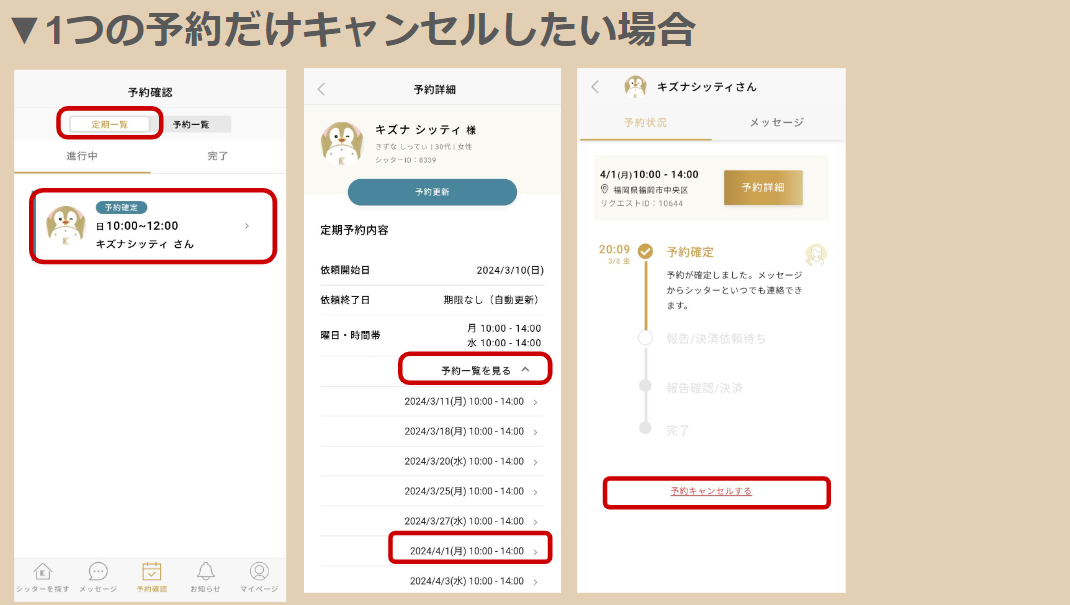Tap 依頼開始日 value 2024/3/10(日)
This screenshot has width=1070, height=605.
click(510, 270)
